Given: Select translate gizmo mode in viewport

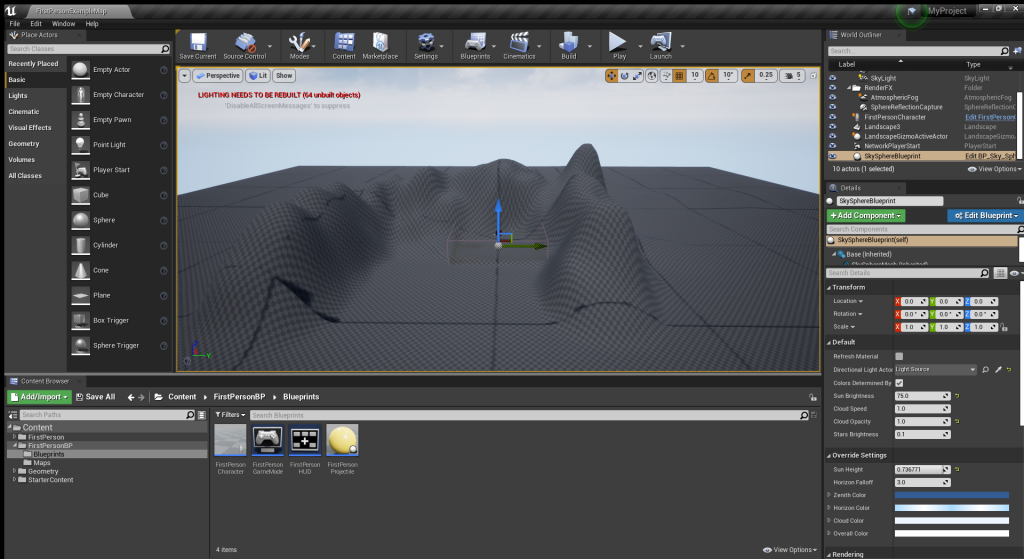Looking at the screenshot, I should [611, 76].
